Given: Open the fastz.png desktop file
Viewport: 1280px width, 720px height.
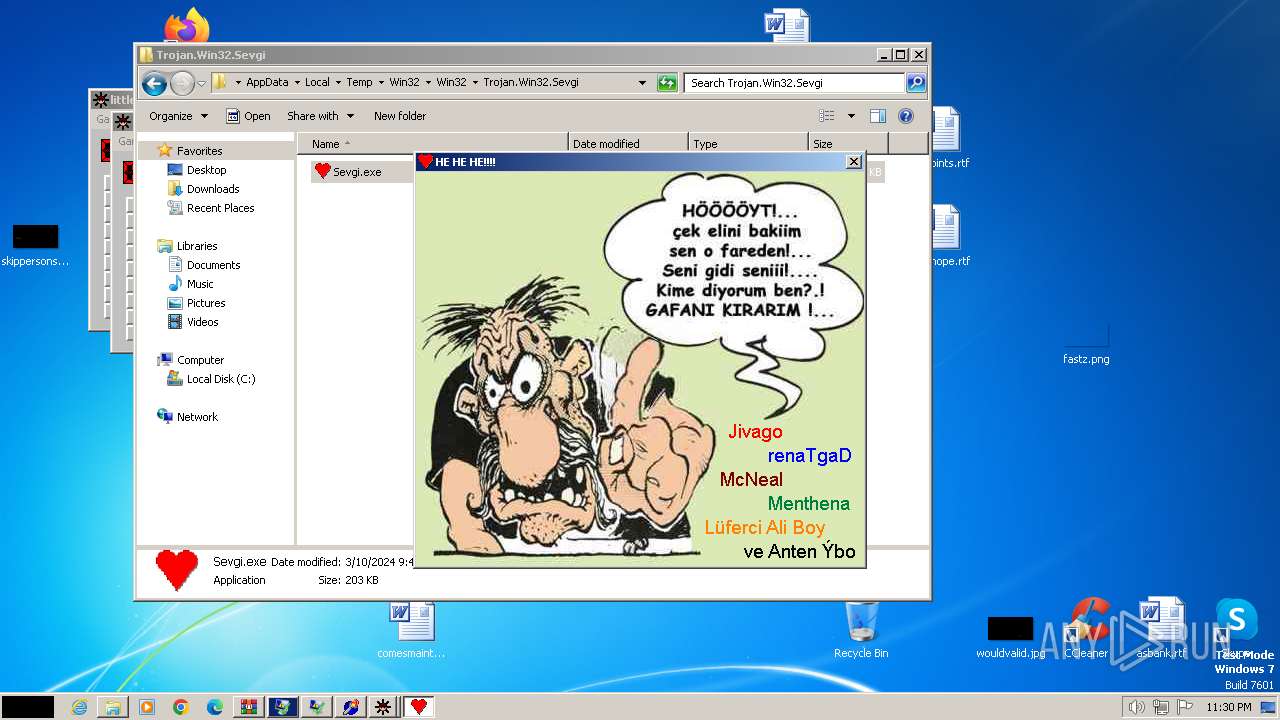Looking at the screenshot, I should pos(1086,343).
